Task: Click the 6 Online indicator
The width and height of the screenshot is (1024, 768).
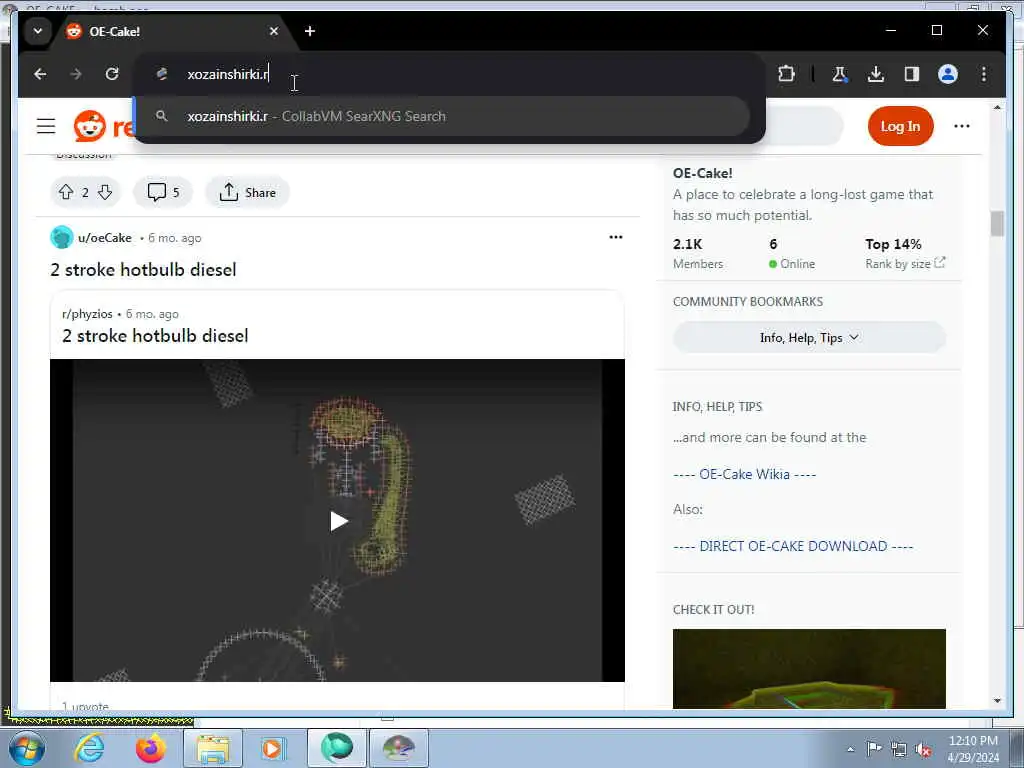Action: tap(792, 253)
